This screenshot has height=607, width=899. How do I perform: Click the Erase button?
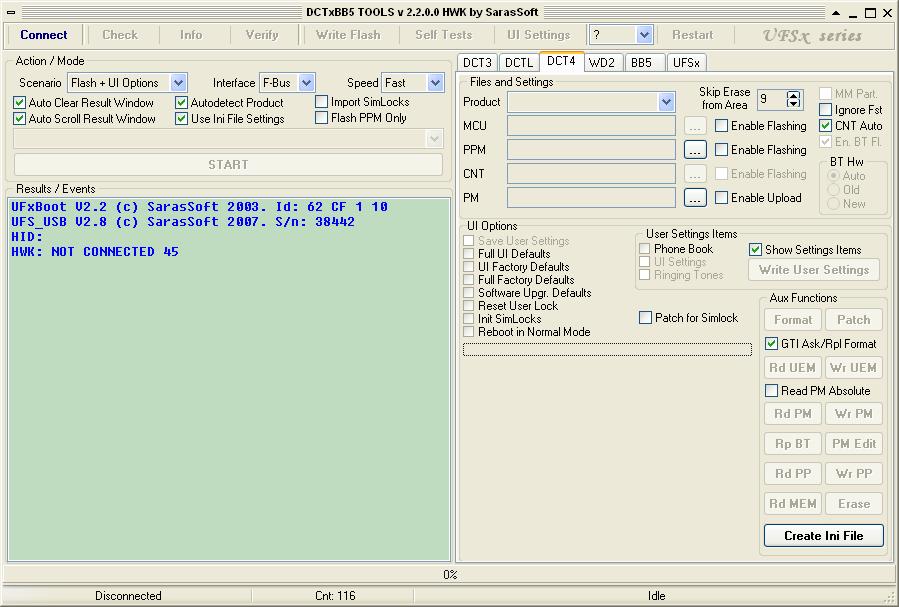coord(854,504)
